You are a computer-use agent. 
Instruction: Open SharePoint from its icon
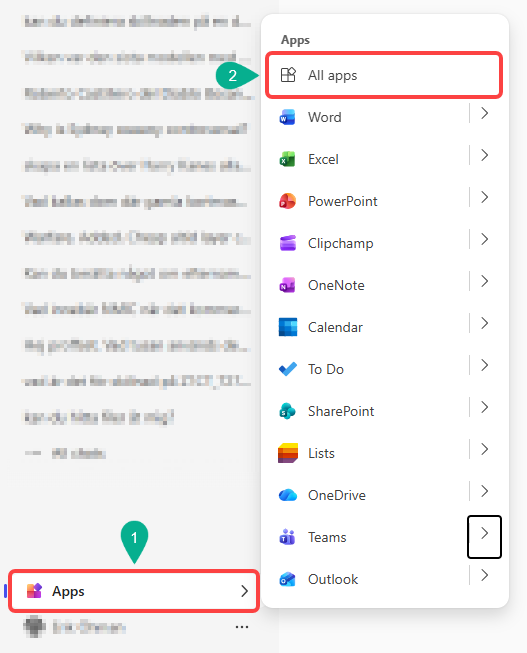click(x=287, y=411)
